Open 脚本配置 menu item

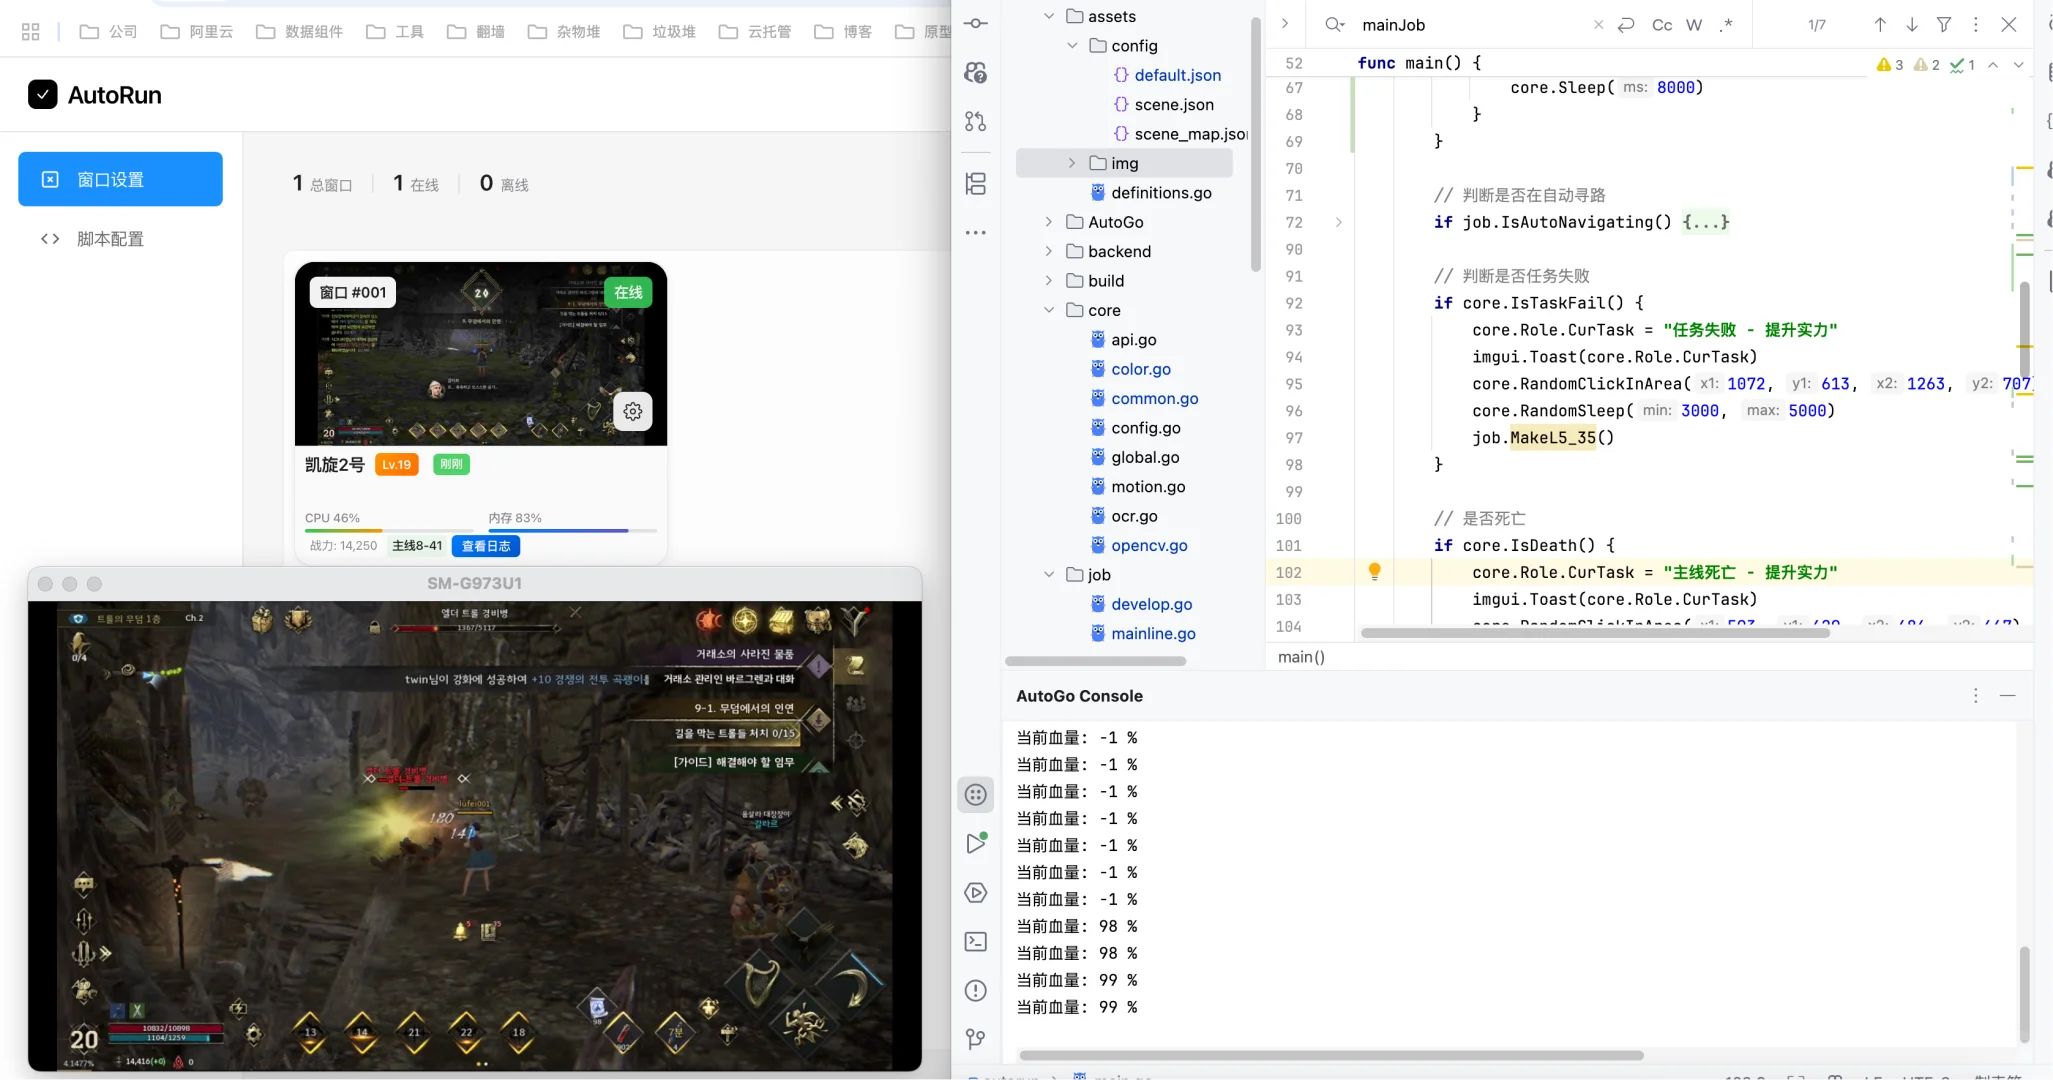coord(110,239)
